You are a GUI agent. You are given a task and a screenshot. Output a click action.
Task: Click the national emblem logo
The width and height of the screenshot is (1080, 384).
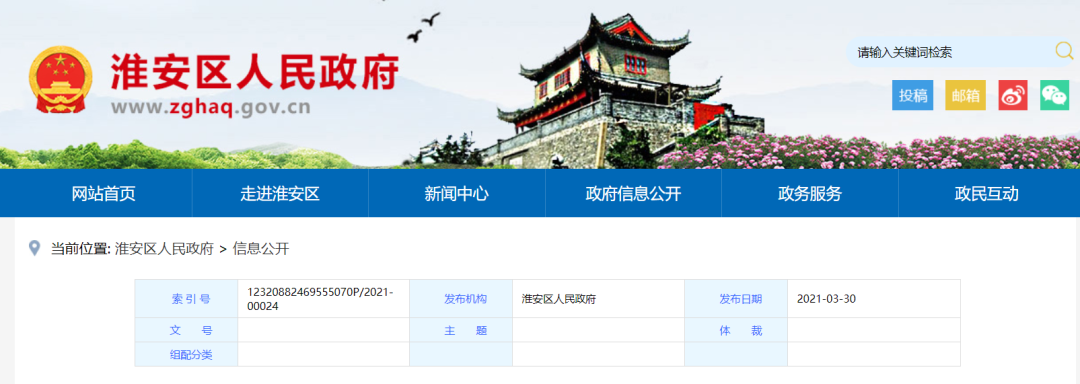click(x=60, y=79)
